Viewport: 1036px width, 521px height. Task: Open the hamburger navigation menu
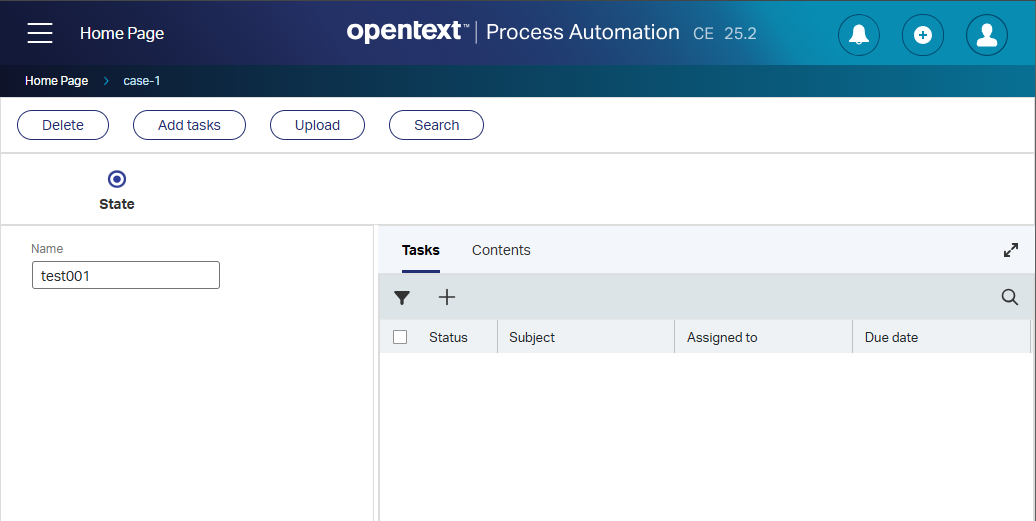pos(40,33)
